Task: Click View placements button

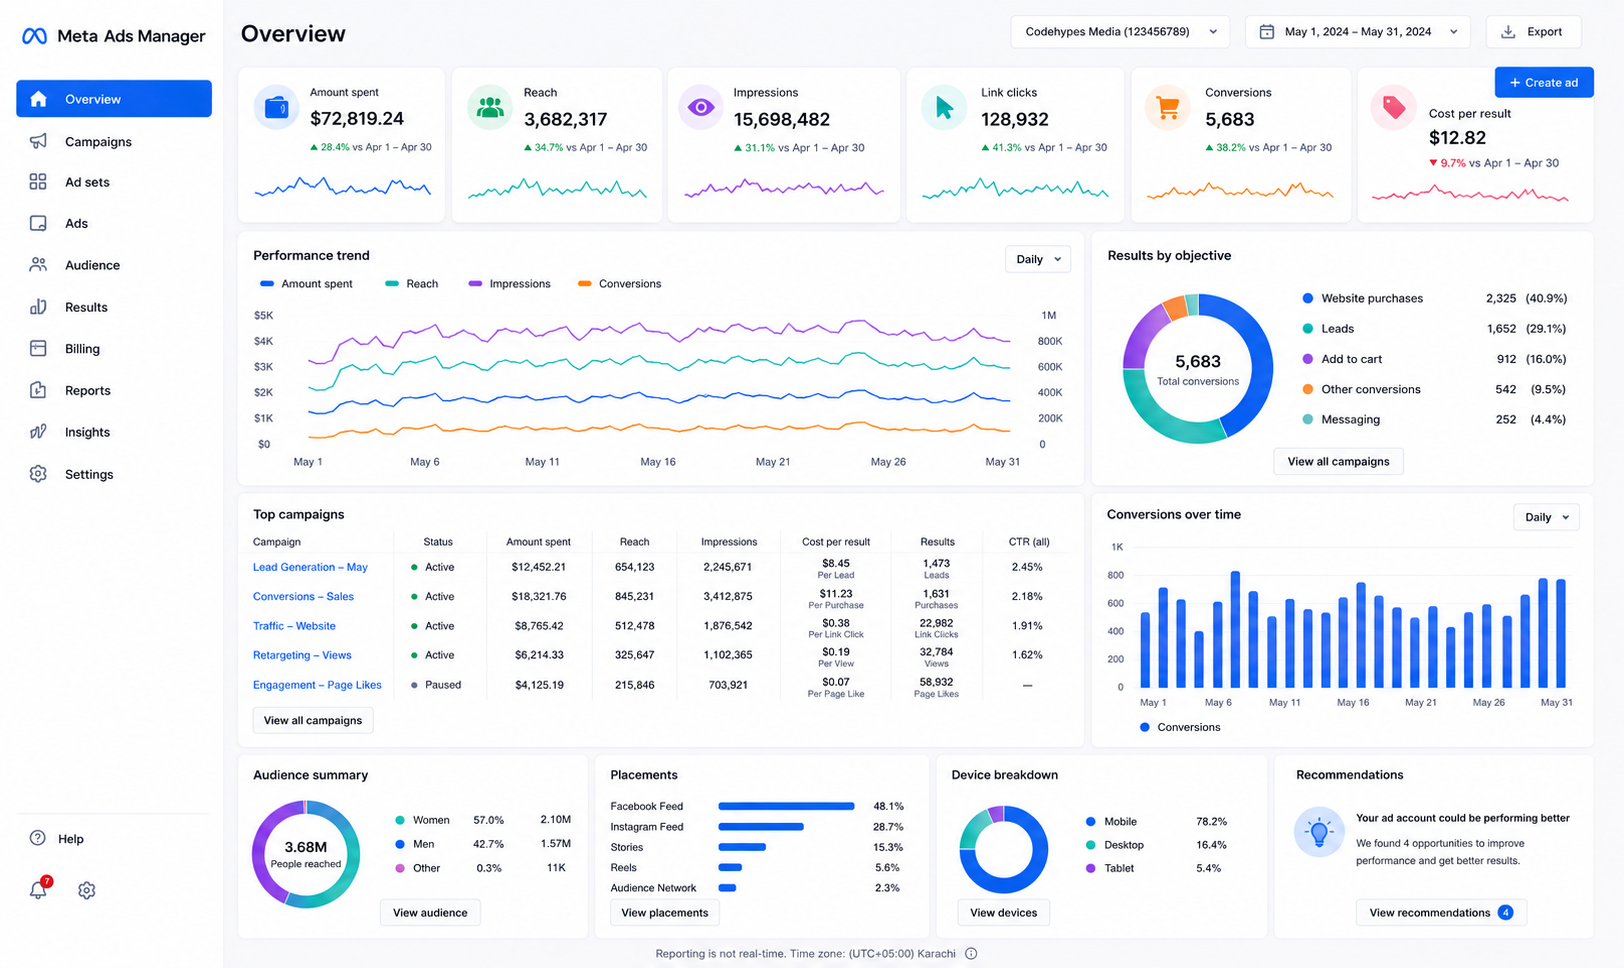Action: [x=665, y=912]
